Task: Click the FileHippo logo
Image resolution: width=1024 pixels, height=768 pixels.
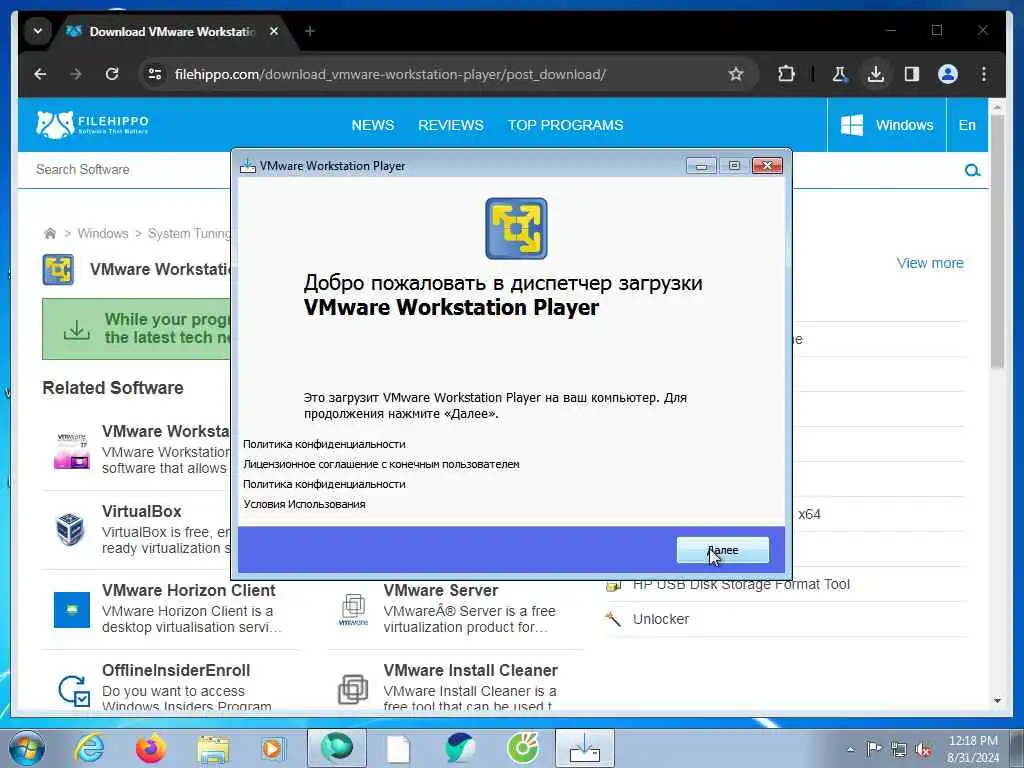Action: coord(92,124)
